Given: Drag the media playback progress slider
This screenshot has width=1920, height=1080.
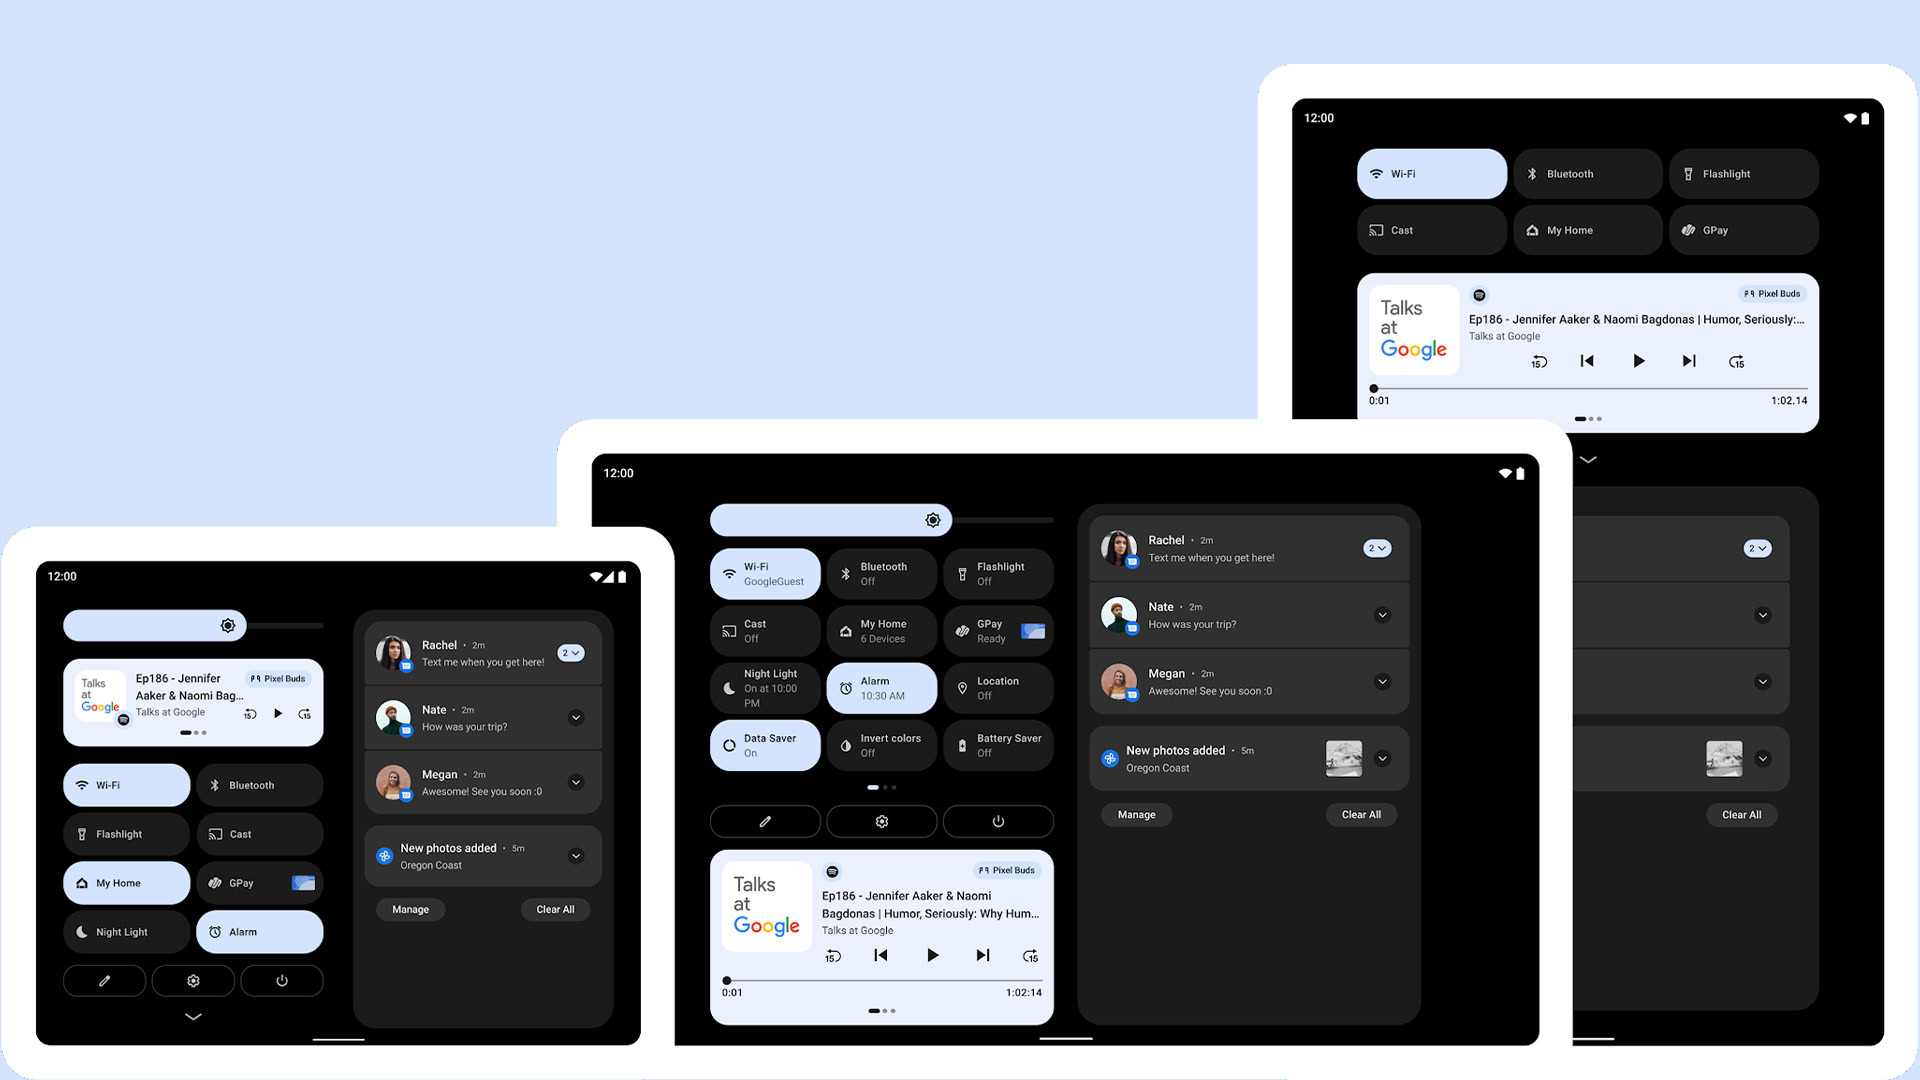Looking at the screenshot, I should click(727, 978).
